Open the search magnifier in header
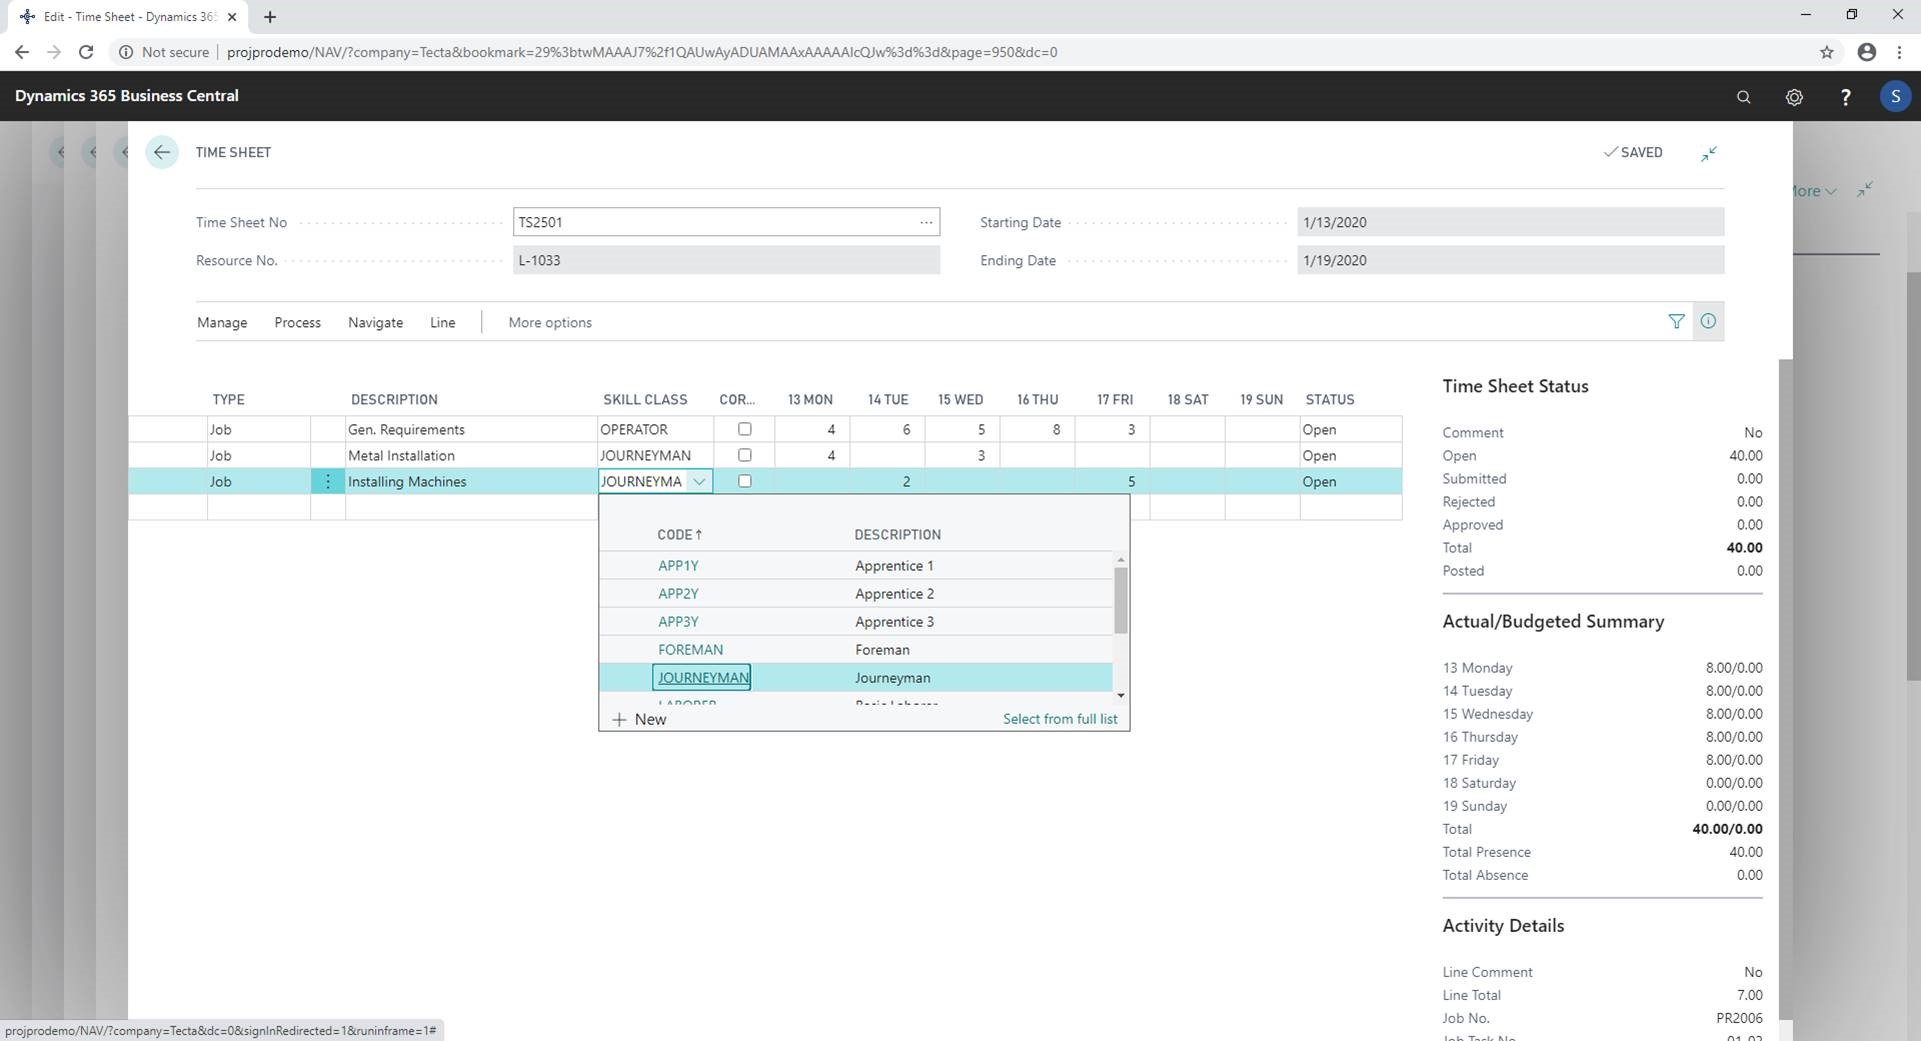This screenshot has height=1041, width=1921. (x=1743, y=97)
